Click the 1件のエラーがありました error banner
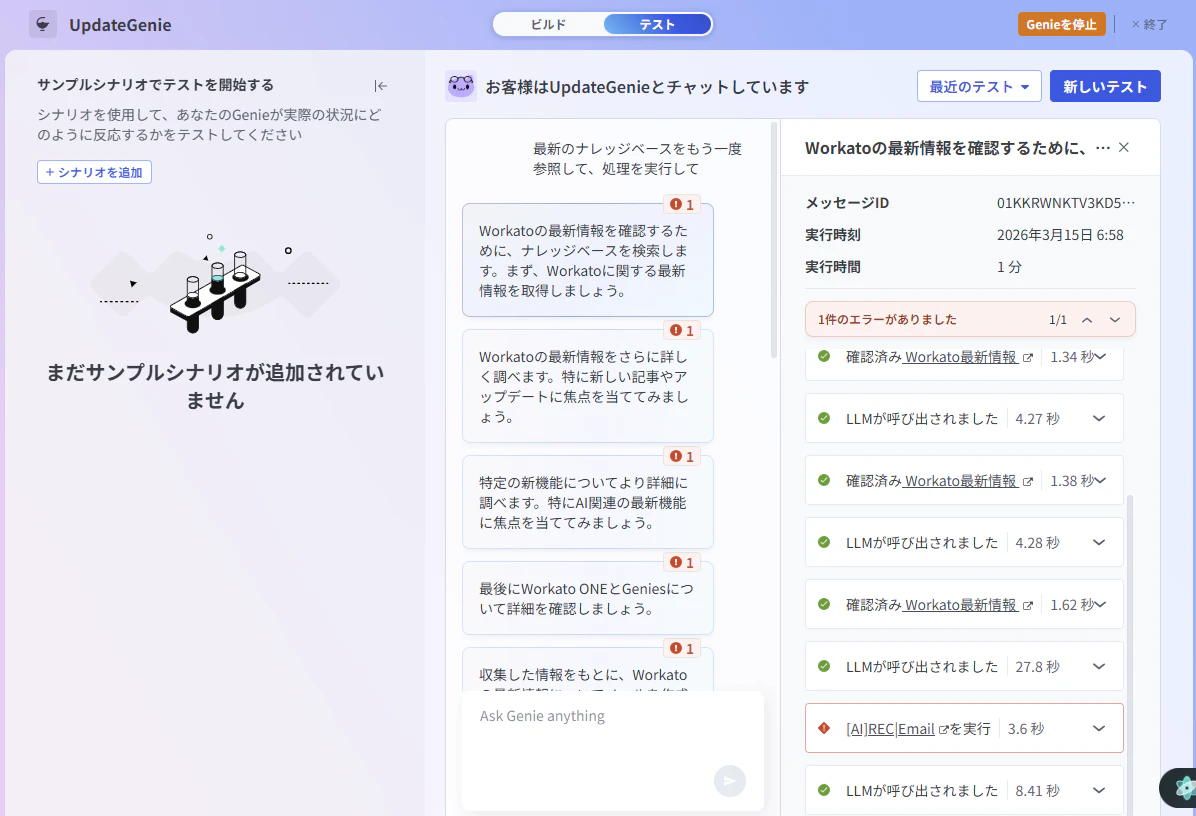Image resolution: width=1196 pixels, height=816 pixels. coord(970,320)
